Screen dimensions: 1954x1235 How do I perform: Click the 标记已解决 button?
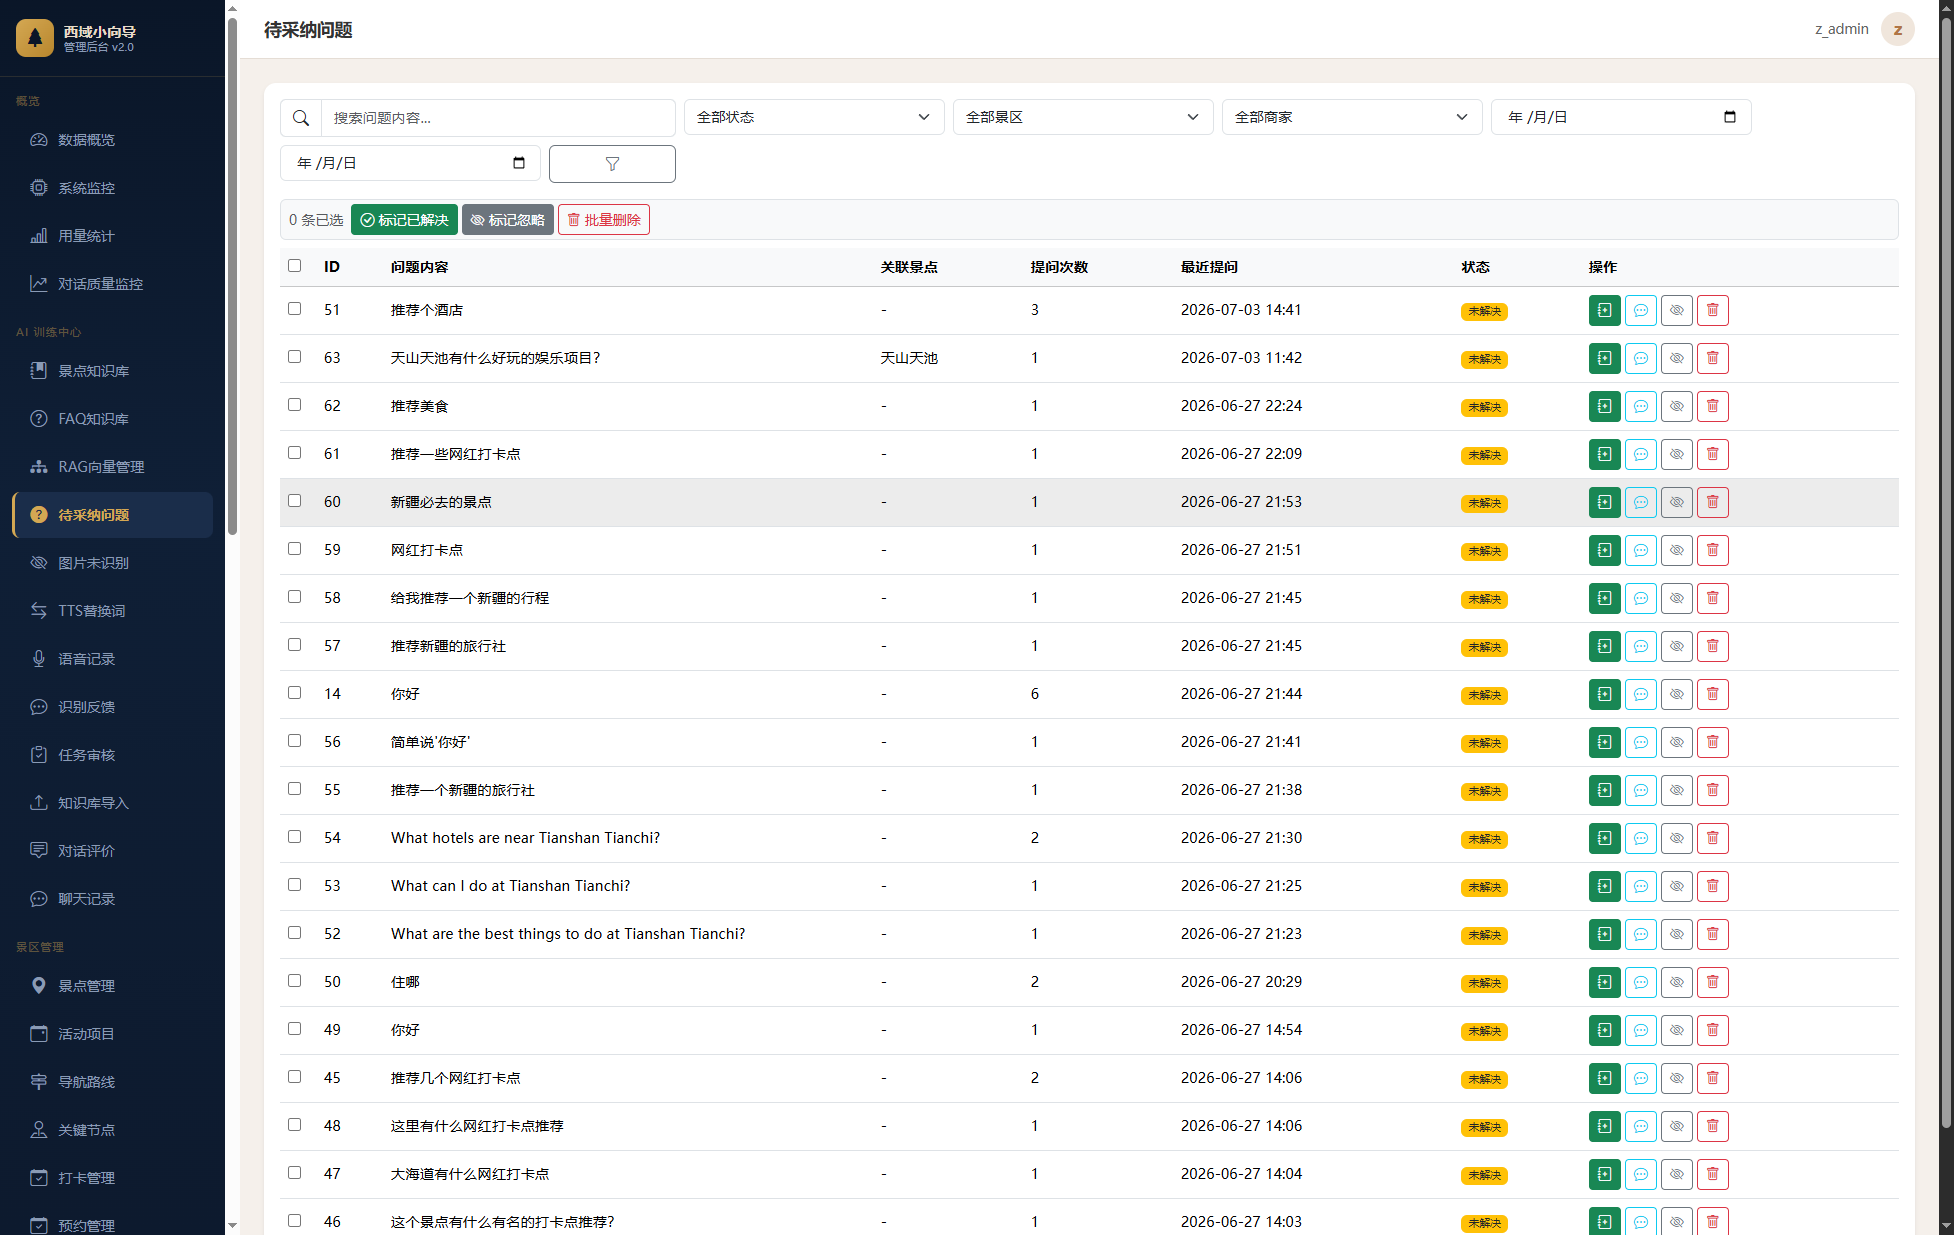click(x=404, y=220)
